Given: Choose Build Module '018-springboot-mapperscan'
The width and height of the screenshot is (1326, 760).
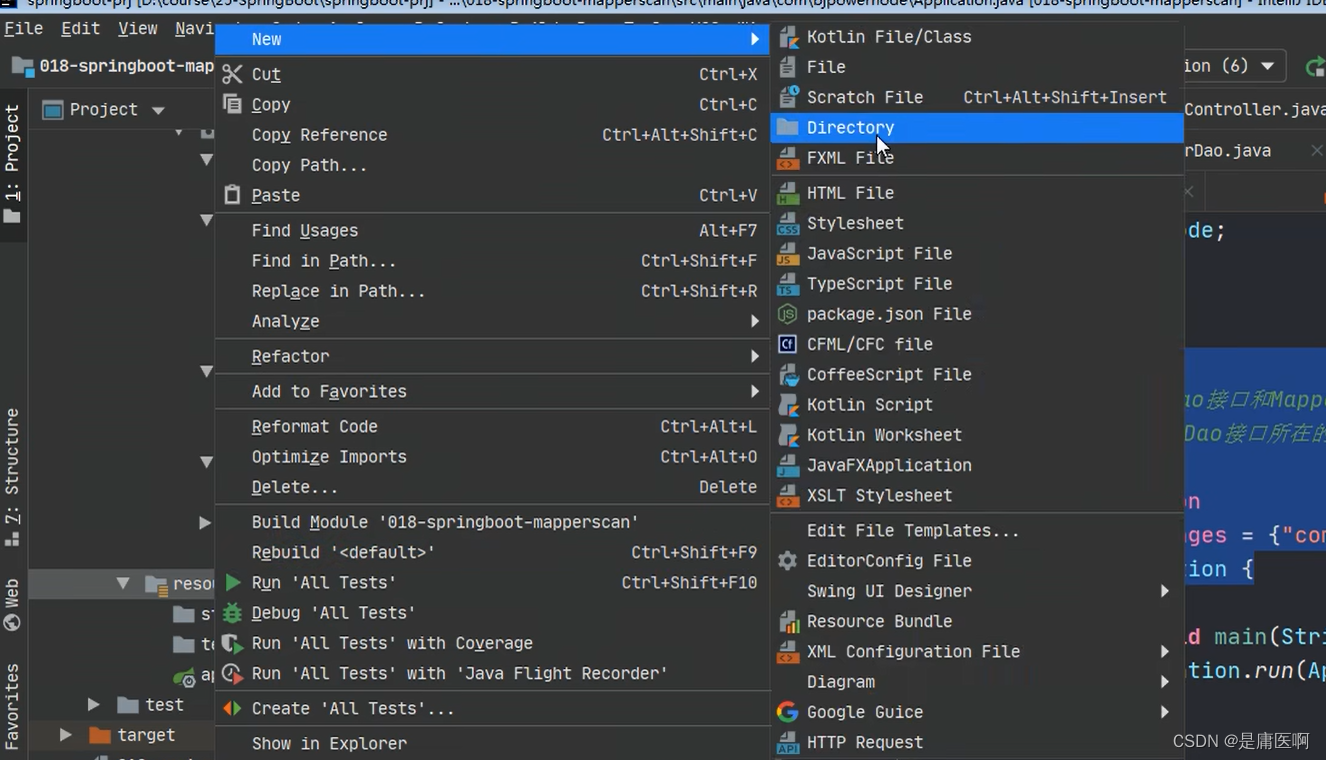Looking at the screenshot, I should tap(492, 522).
